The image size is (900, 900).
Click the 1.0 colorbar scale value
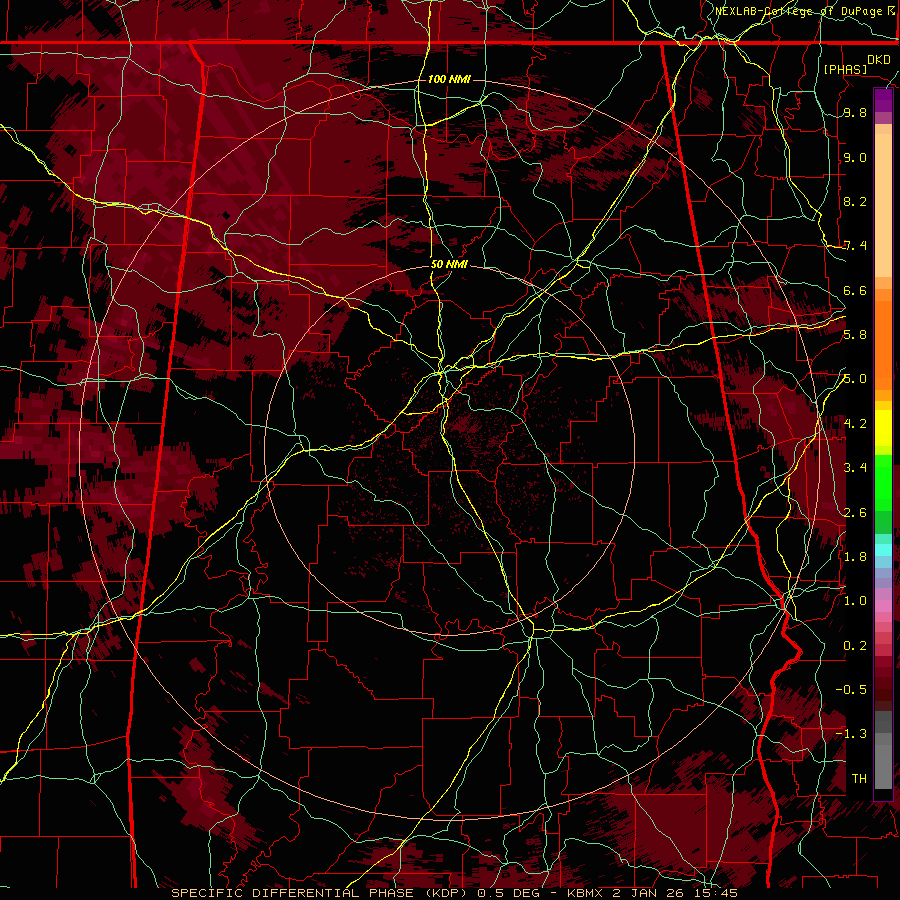855,601
